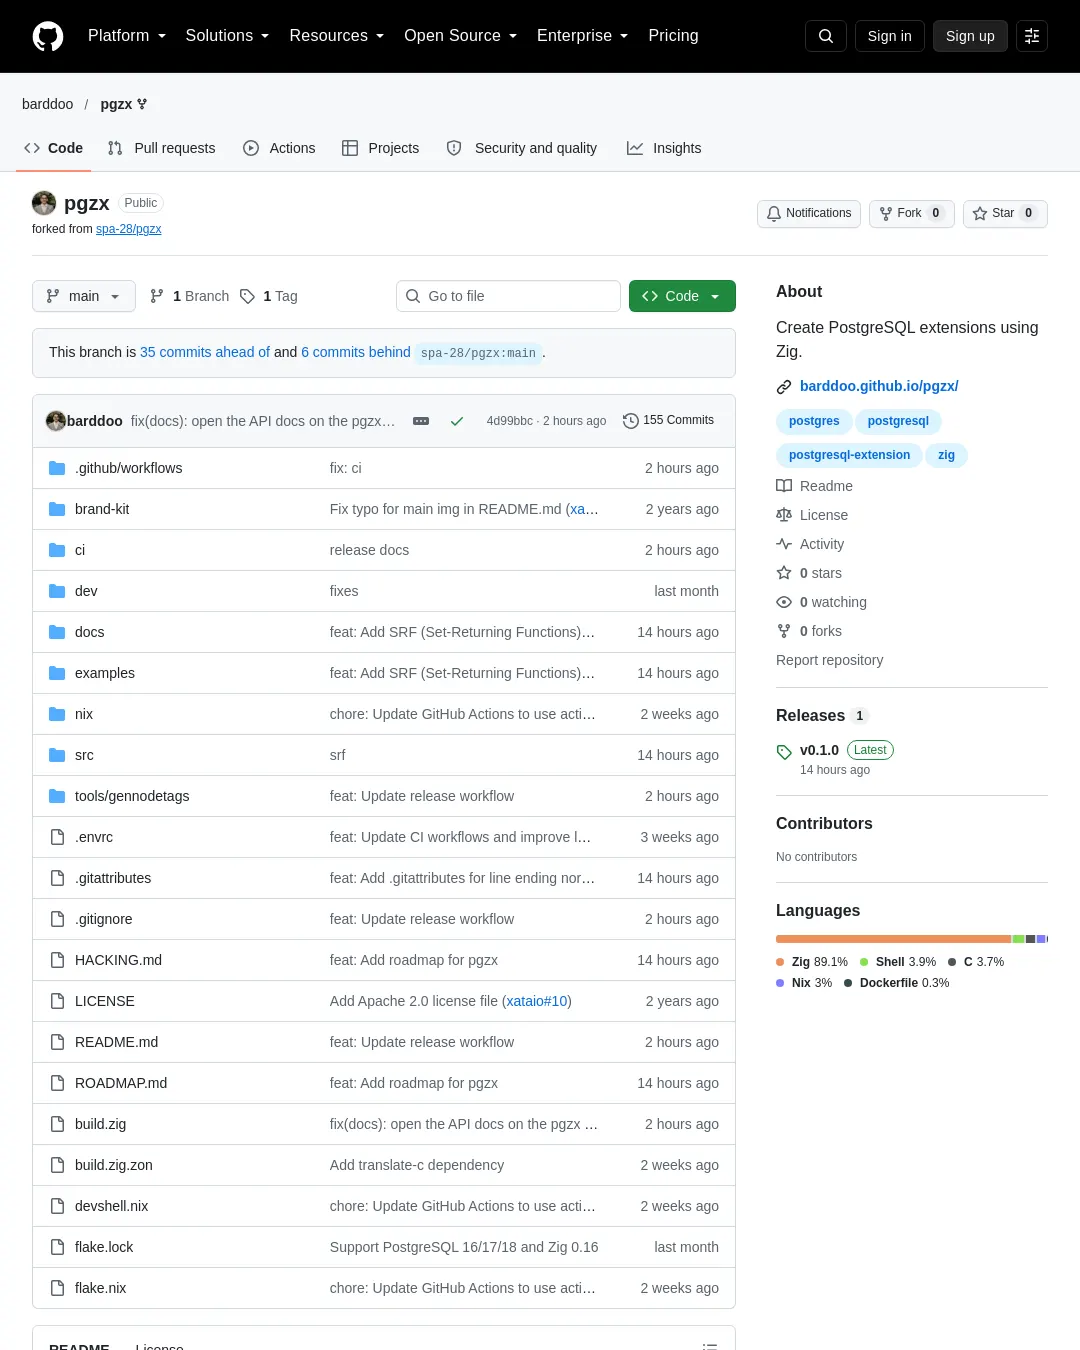Open the README.md file
Screen dimensions: 1080x1350
pos(116,1042)
